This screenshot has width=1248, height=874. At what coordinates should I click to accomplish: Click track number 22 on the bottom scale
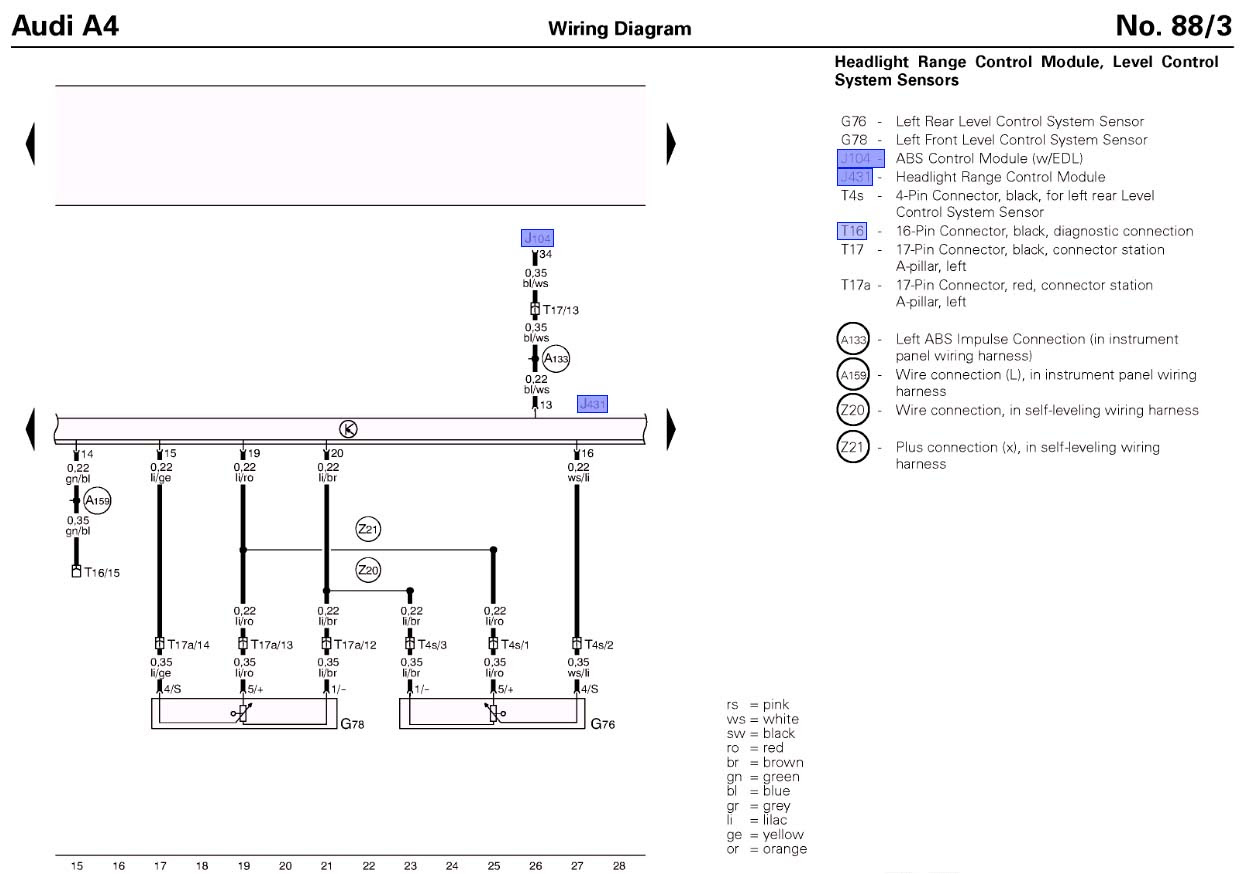click(x=368, y=866)
